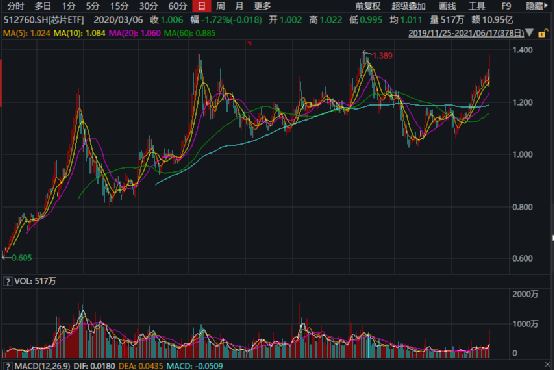The height and width of the screenshot is (370, 554).
Task: Open the 前复权 adjustment dropdown
Action: click(x=367, y=6)
